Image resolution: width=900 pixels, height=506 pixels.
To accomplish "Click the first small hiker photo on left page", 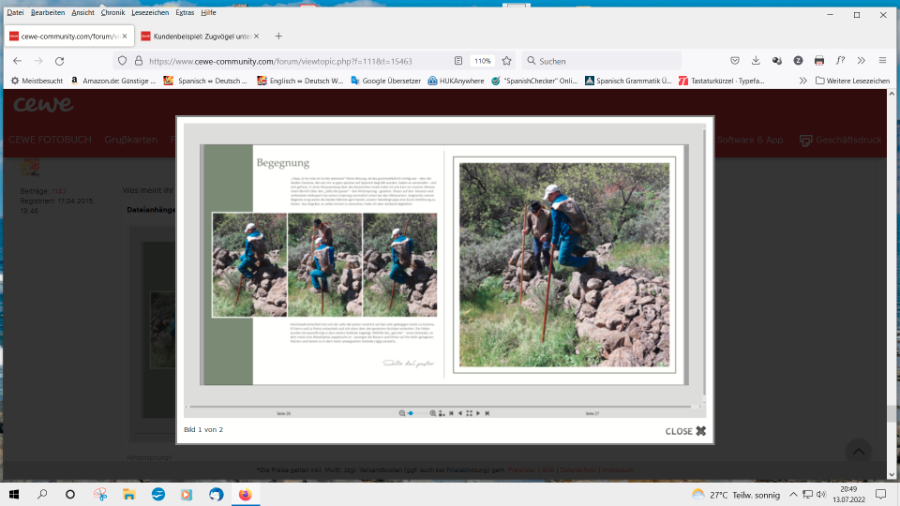I will [249, 264].
